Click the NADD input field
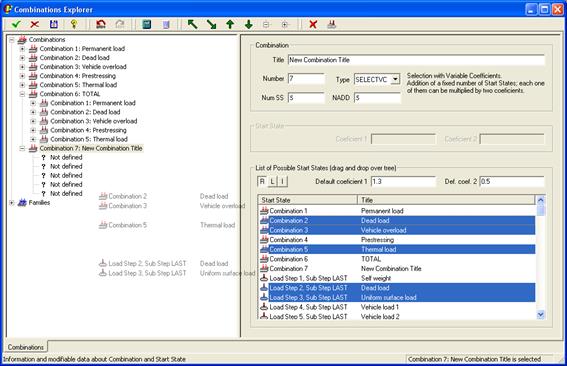The height and width of the screenshot is (366, 567). point(378,98)
